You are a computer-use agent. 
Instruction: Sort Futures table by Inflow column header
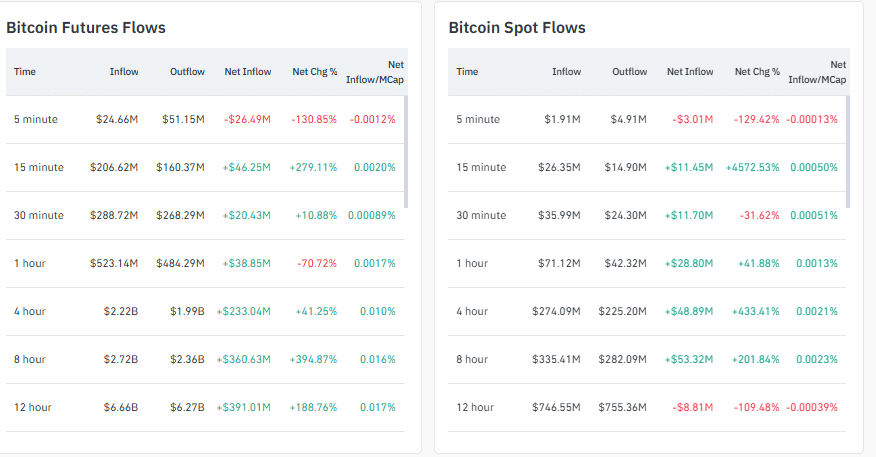point(124,72)
